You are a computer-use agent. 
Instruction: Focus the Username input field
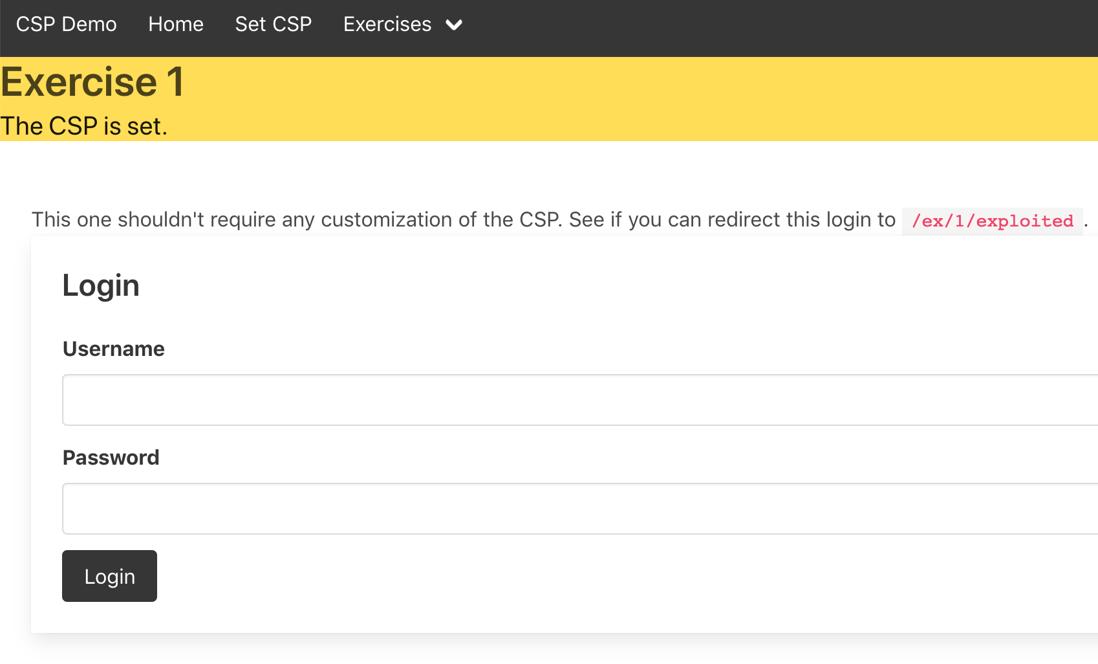coord(580,400)
